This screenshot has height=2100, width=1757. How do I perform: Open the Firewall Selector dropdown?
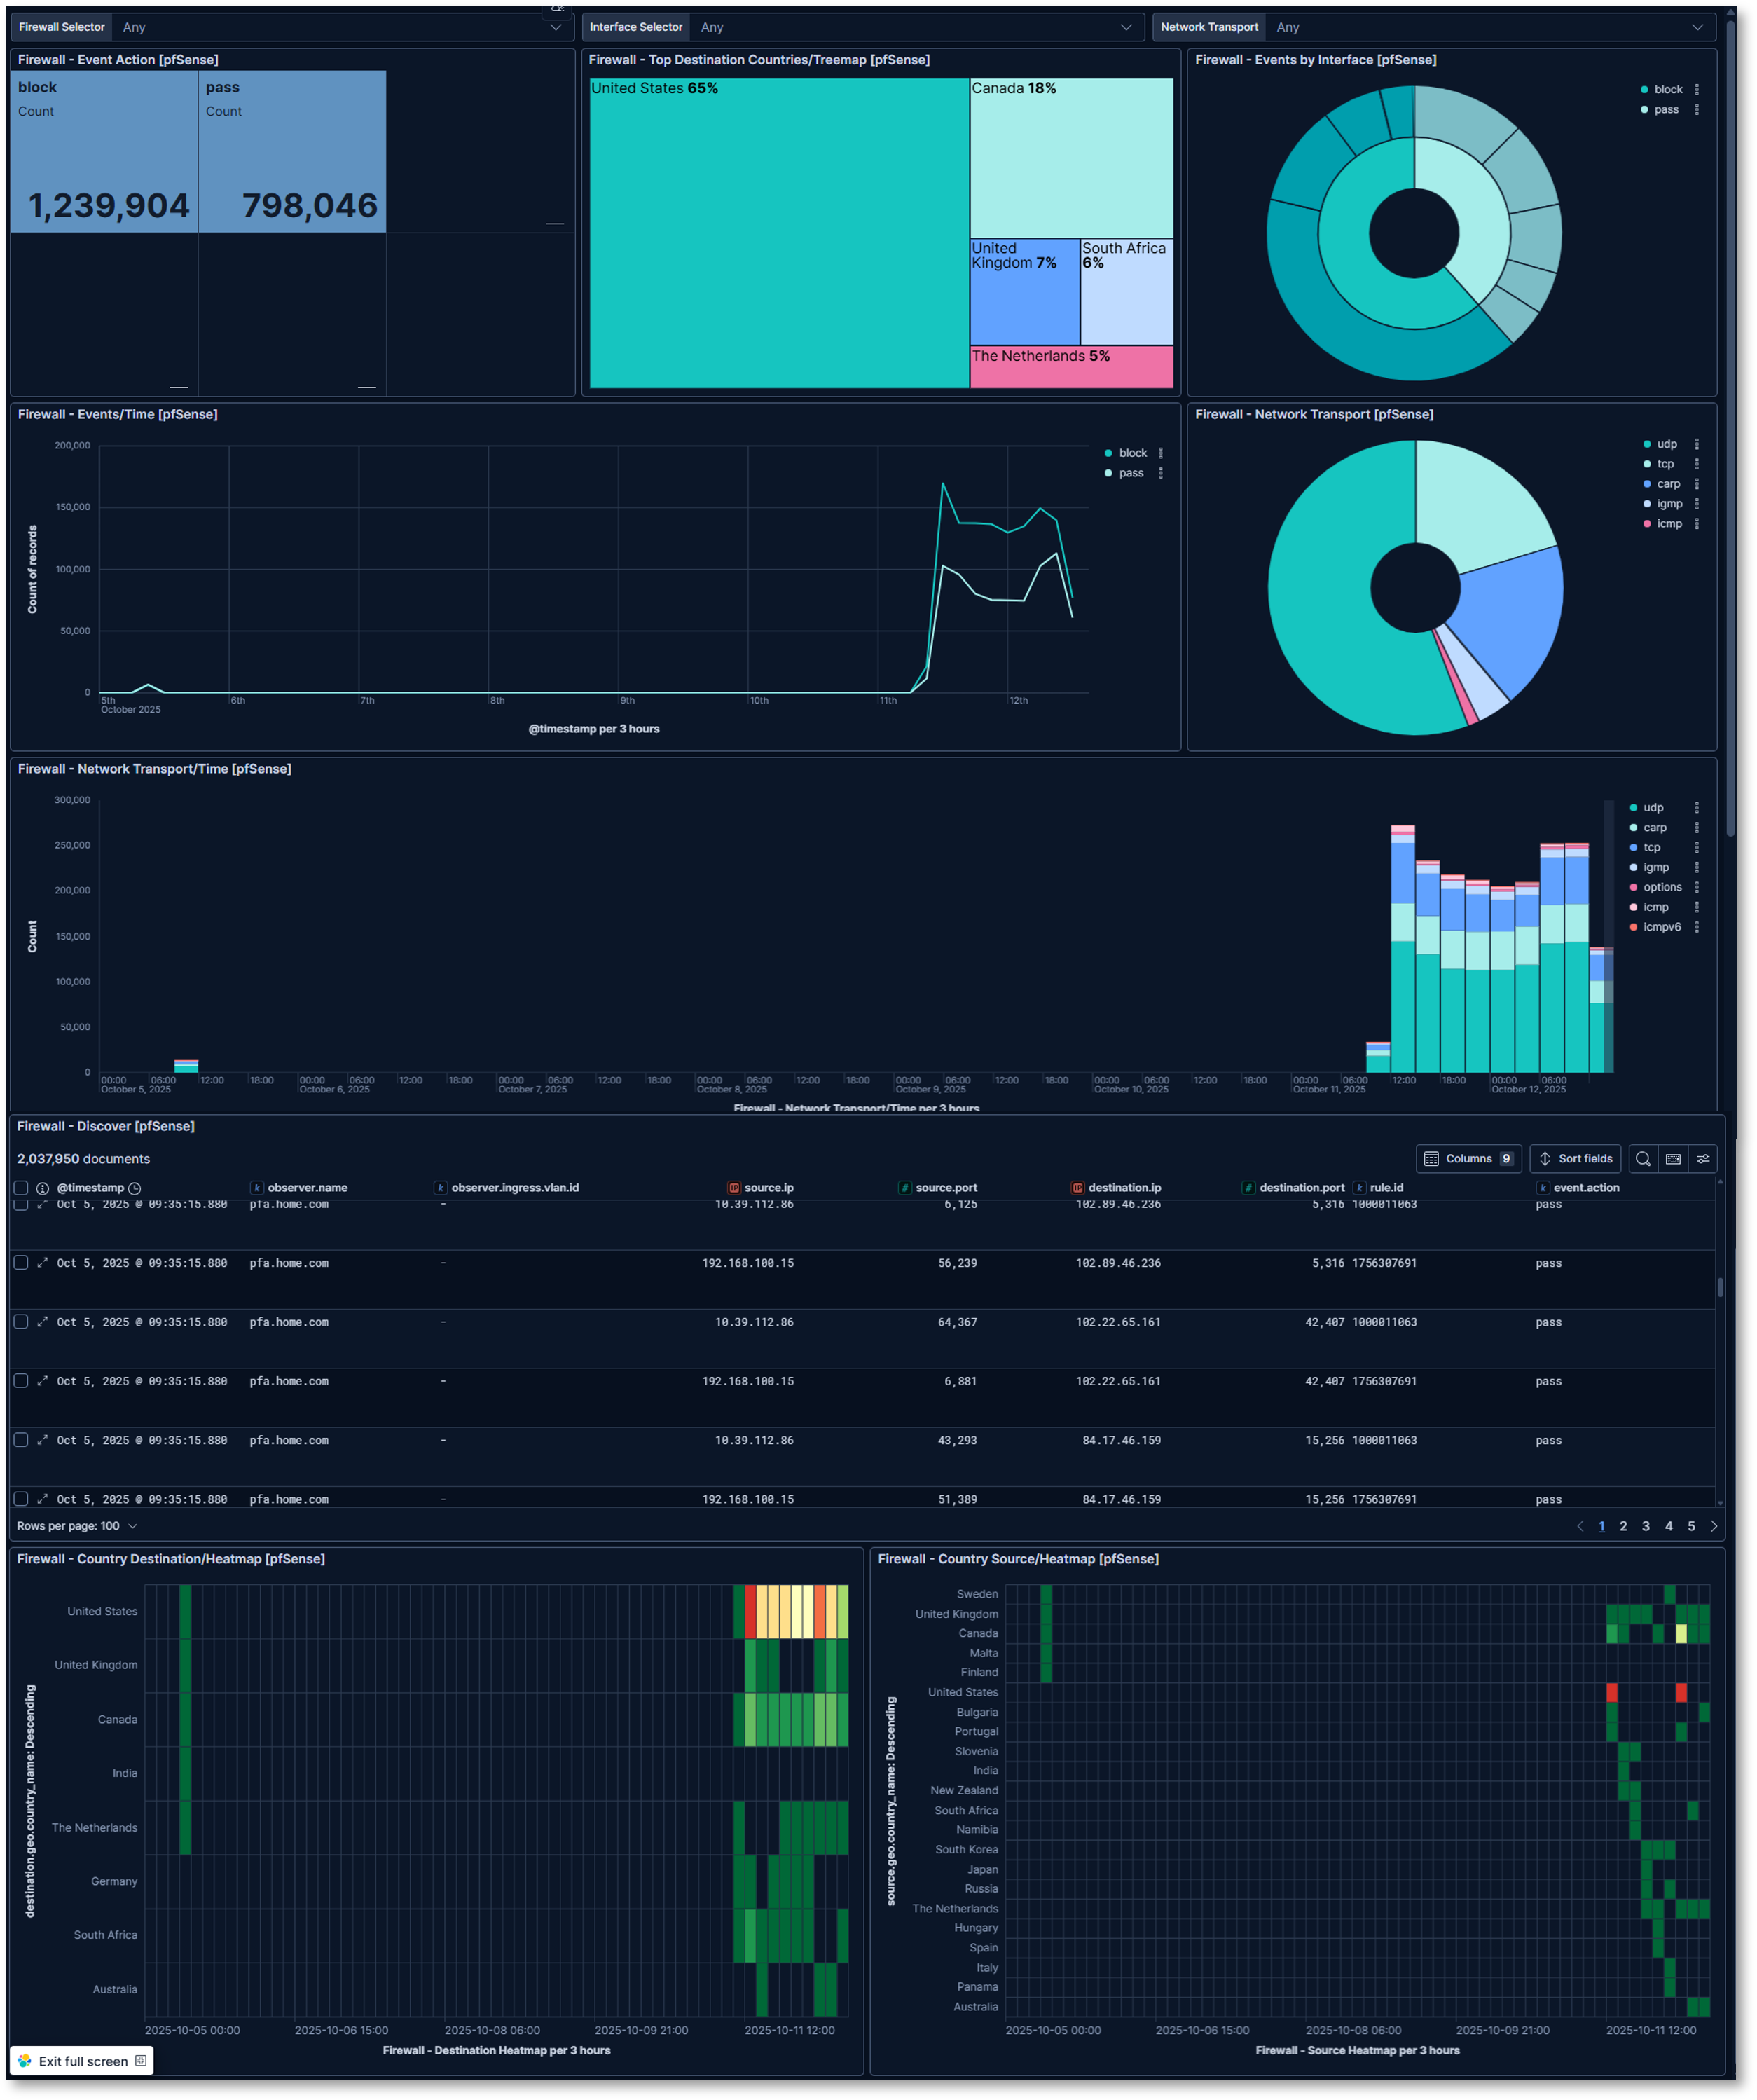pos(340,27)
